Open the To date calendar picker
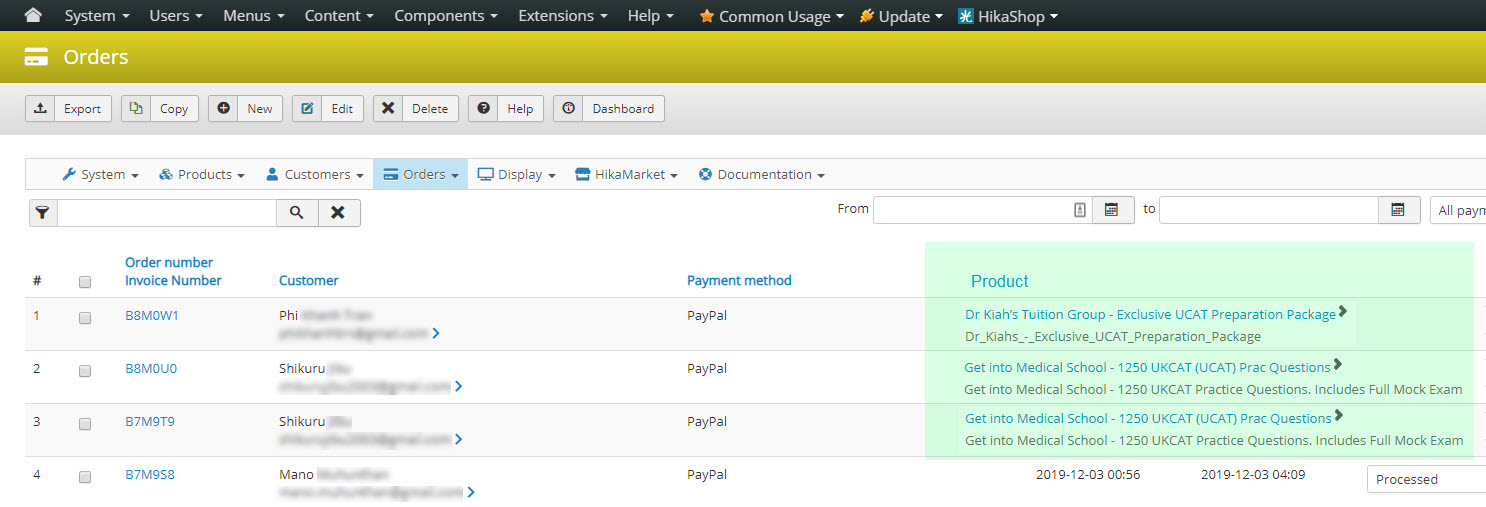Screen dimensions: 1486x507 [1398, 209]
